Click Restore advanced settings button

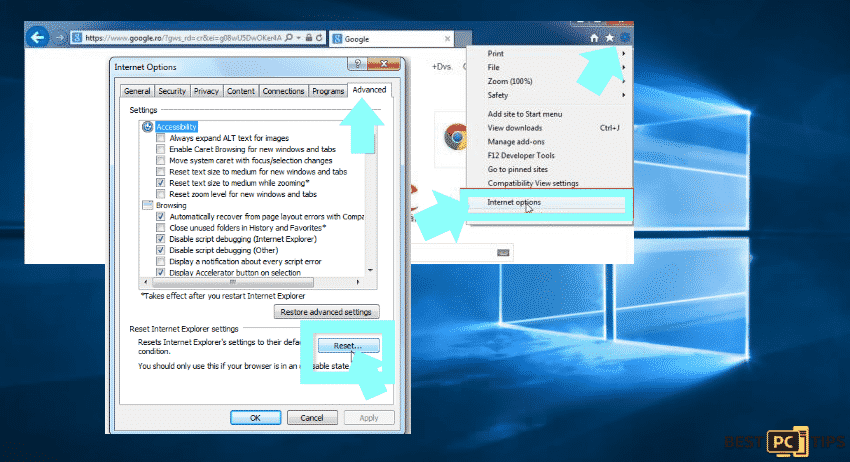pos(326,312)
